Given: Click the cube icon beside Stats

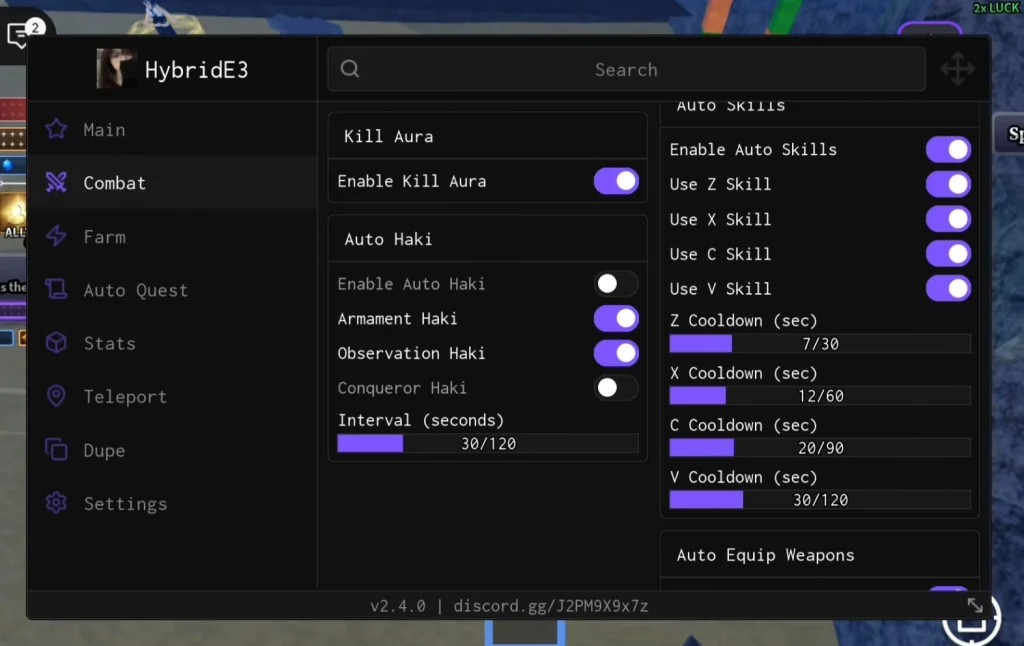Looking at the screenshot, I should pos(56,343).
